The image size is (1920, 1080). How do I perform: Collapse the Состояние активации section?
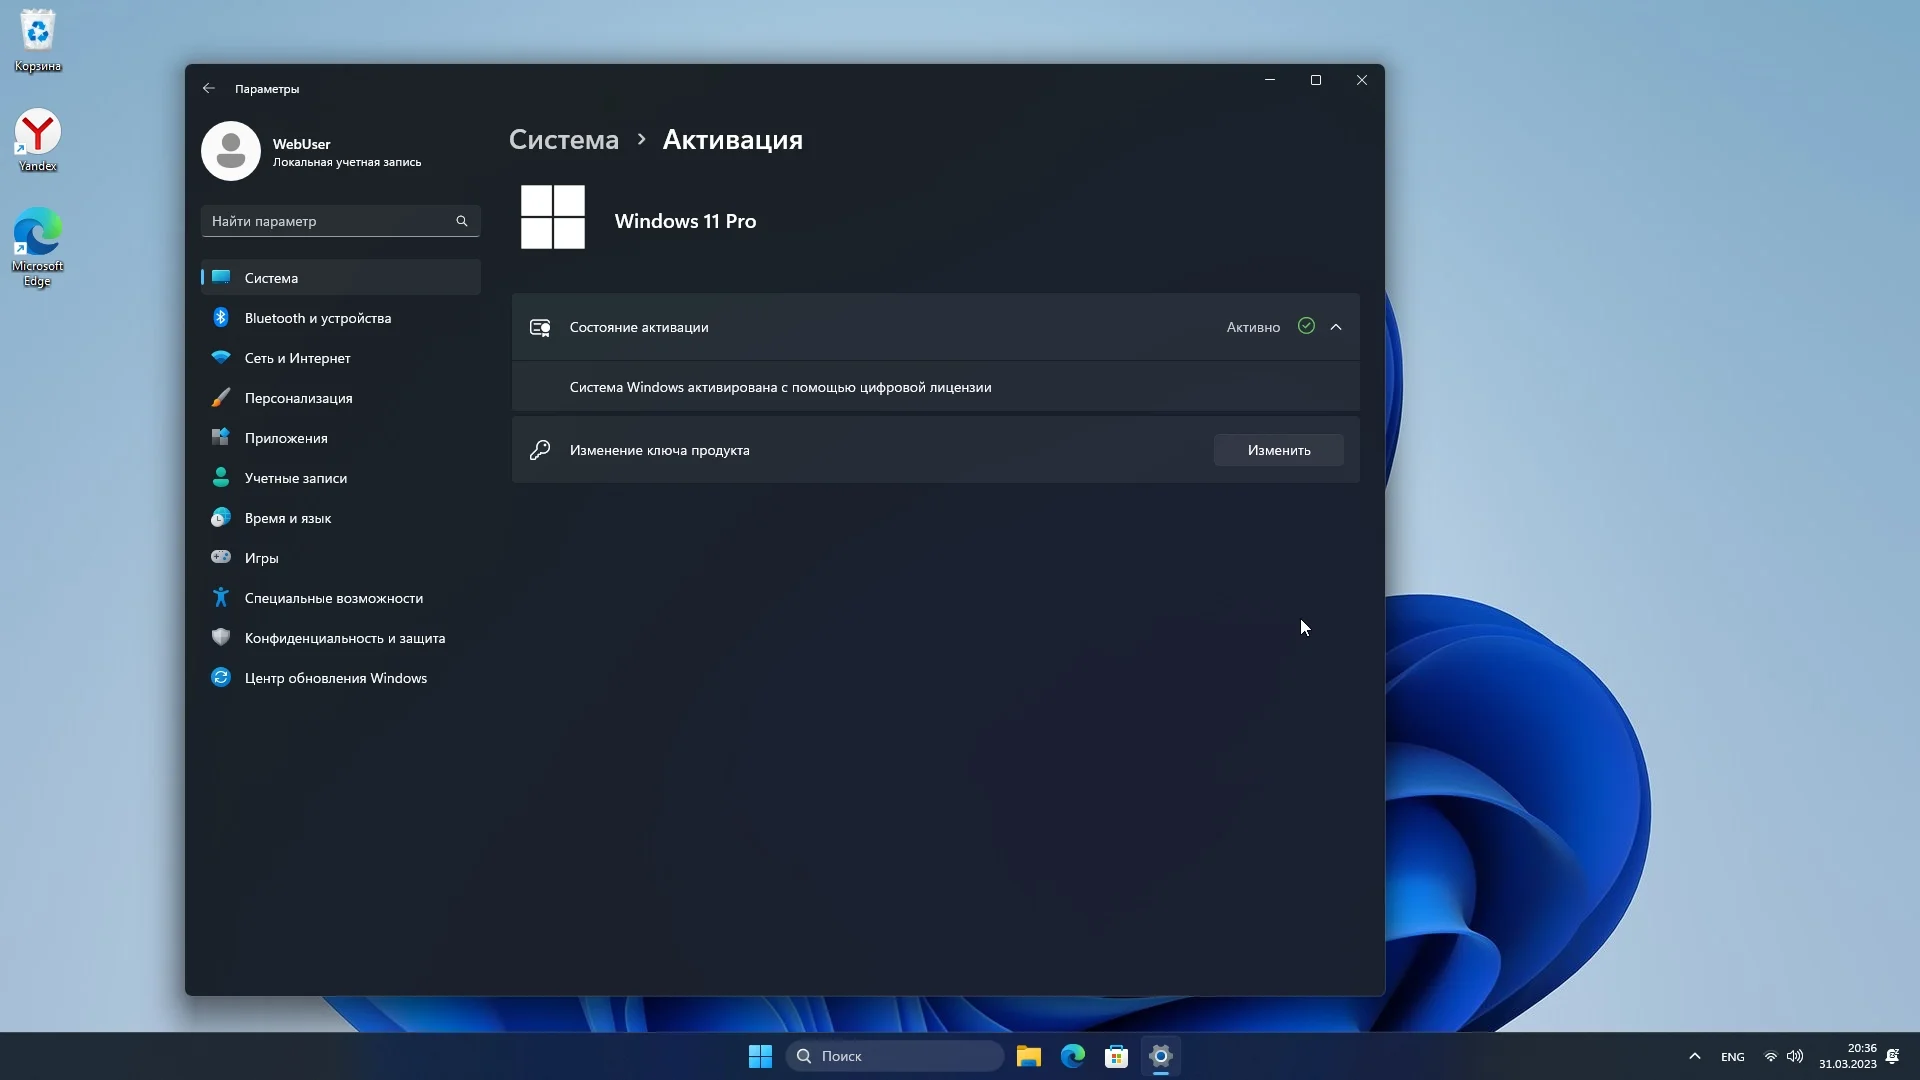[1336, 327]
